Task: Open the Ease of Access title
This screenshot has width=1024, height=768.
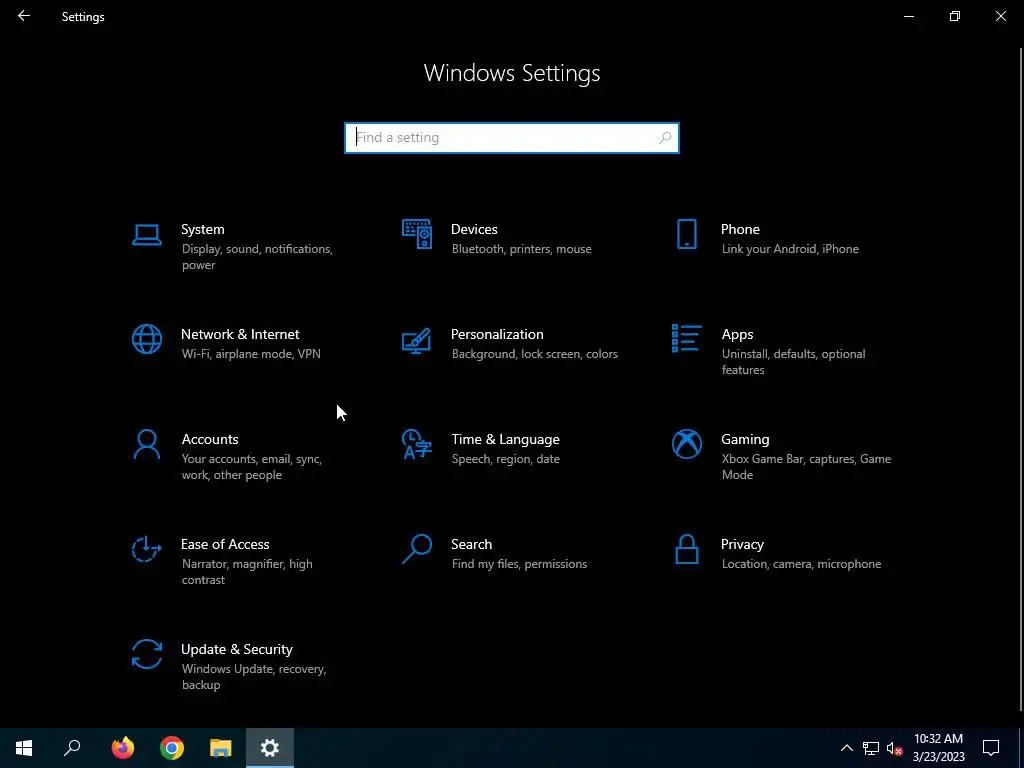Action: tap(225, 545)
